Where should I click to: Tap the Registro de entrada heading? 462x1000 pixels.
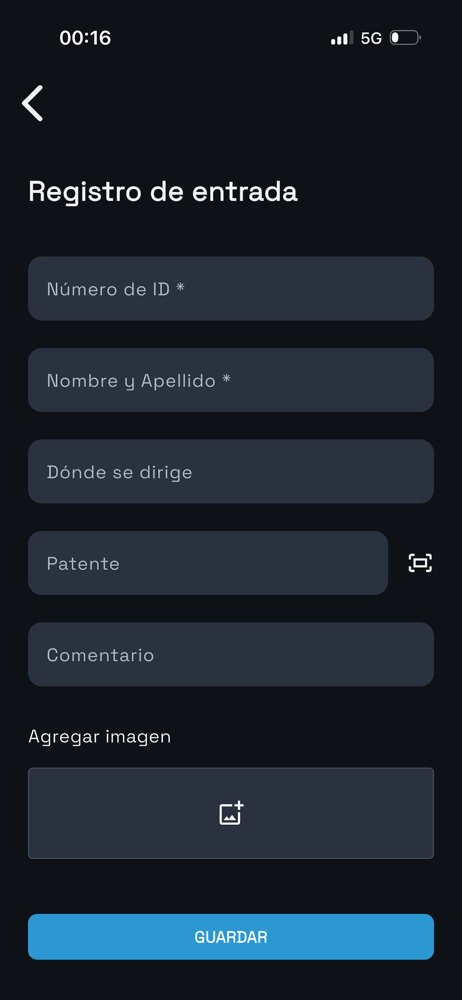click(x=163, y=192)
